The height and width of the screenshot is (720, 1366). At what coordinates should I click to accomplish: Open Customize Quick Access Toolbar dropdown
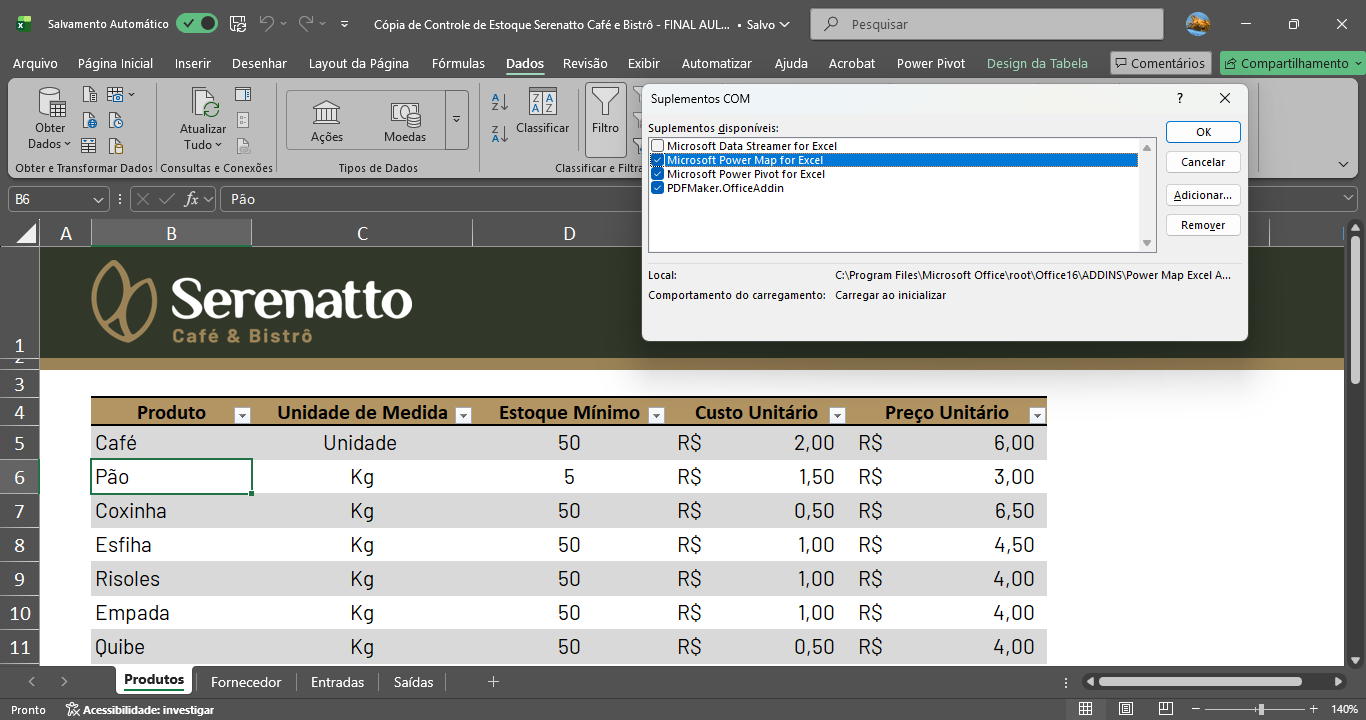(x=345, y=24)
